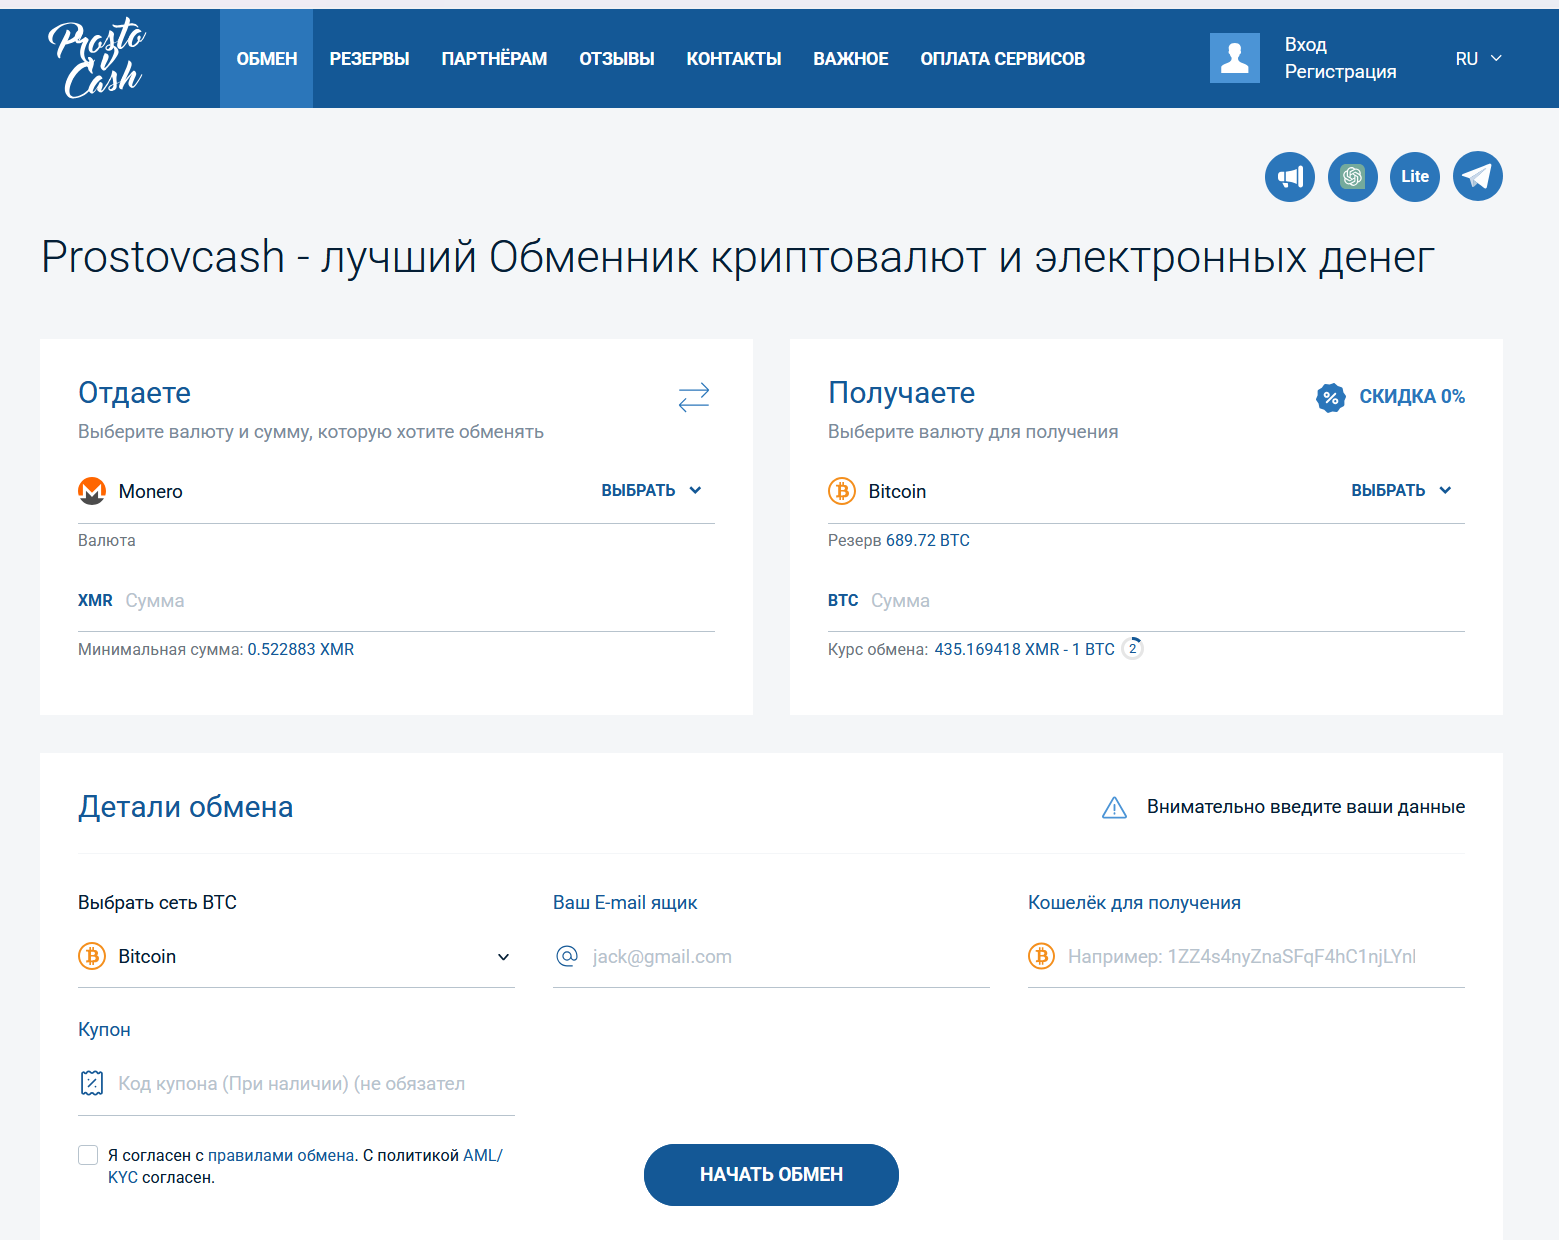Click the Monero coin icon
Viewport: 1559px width, 1240px height.
(92, 491)
